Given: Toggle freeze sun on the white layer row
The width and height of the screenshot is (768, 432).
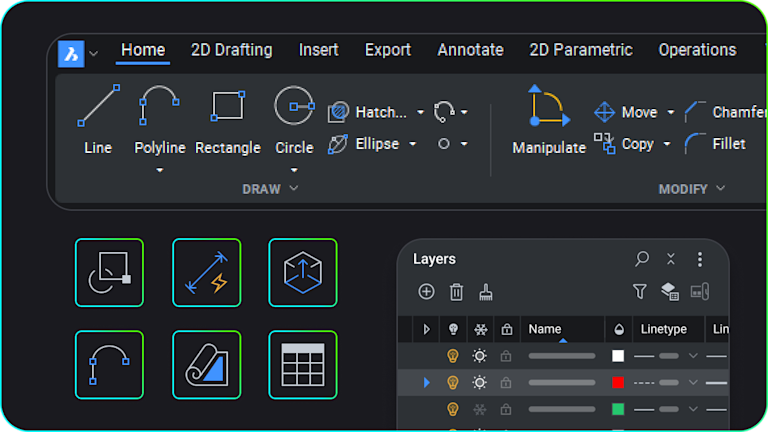Looking at the screenshot, I should pos(480,356).
